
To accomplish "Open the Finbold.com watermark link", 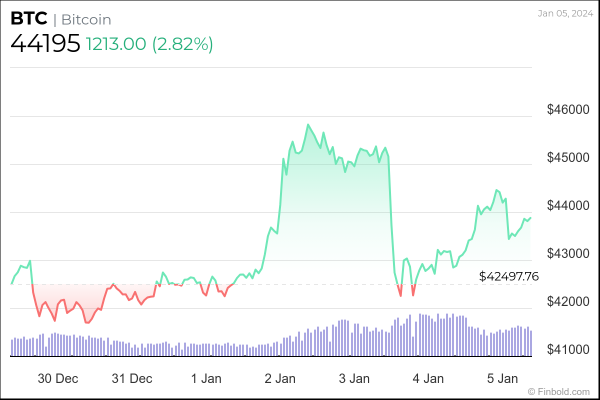I will point(563,392).
